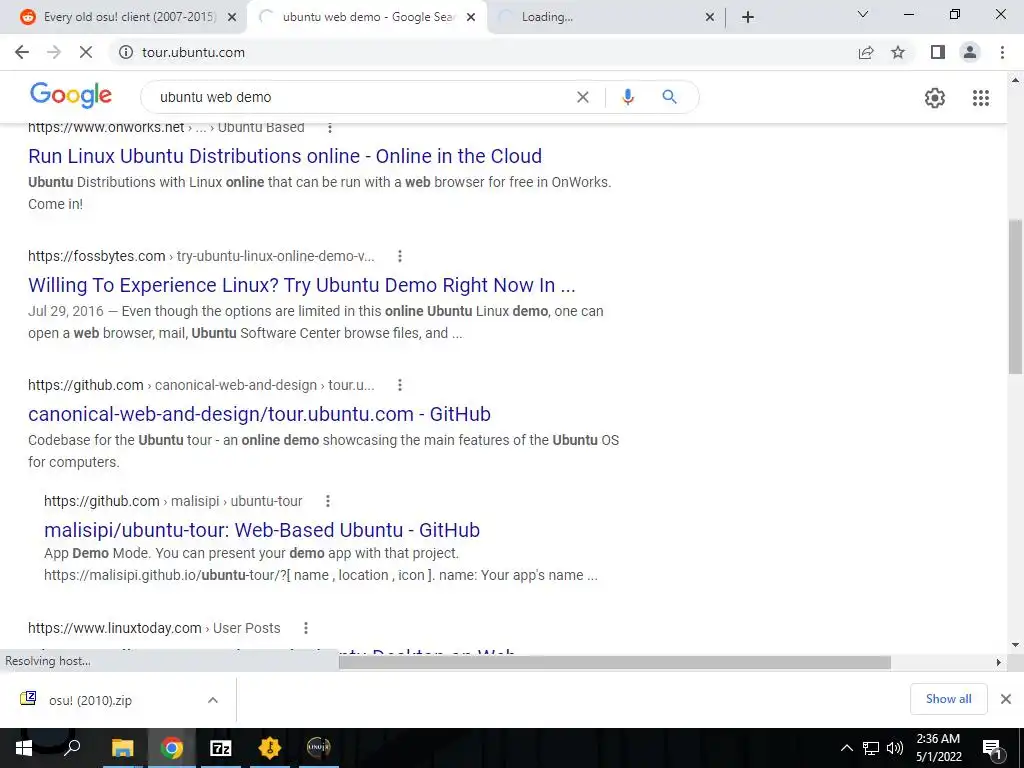Click the forward navigation arrow

click(x=54, y=52)
